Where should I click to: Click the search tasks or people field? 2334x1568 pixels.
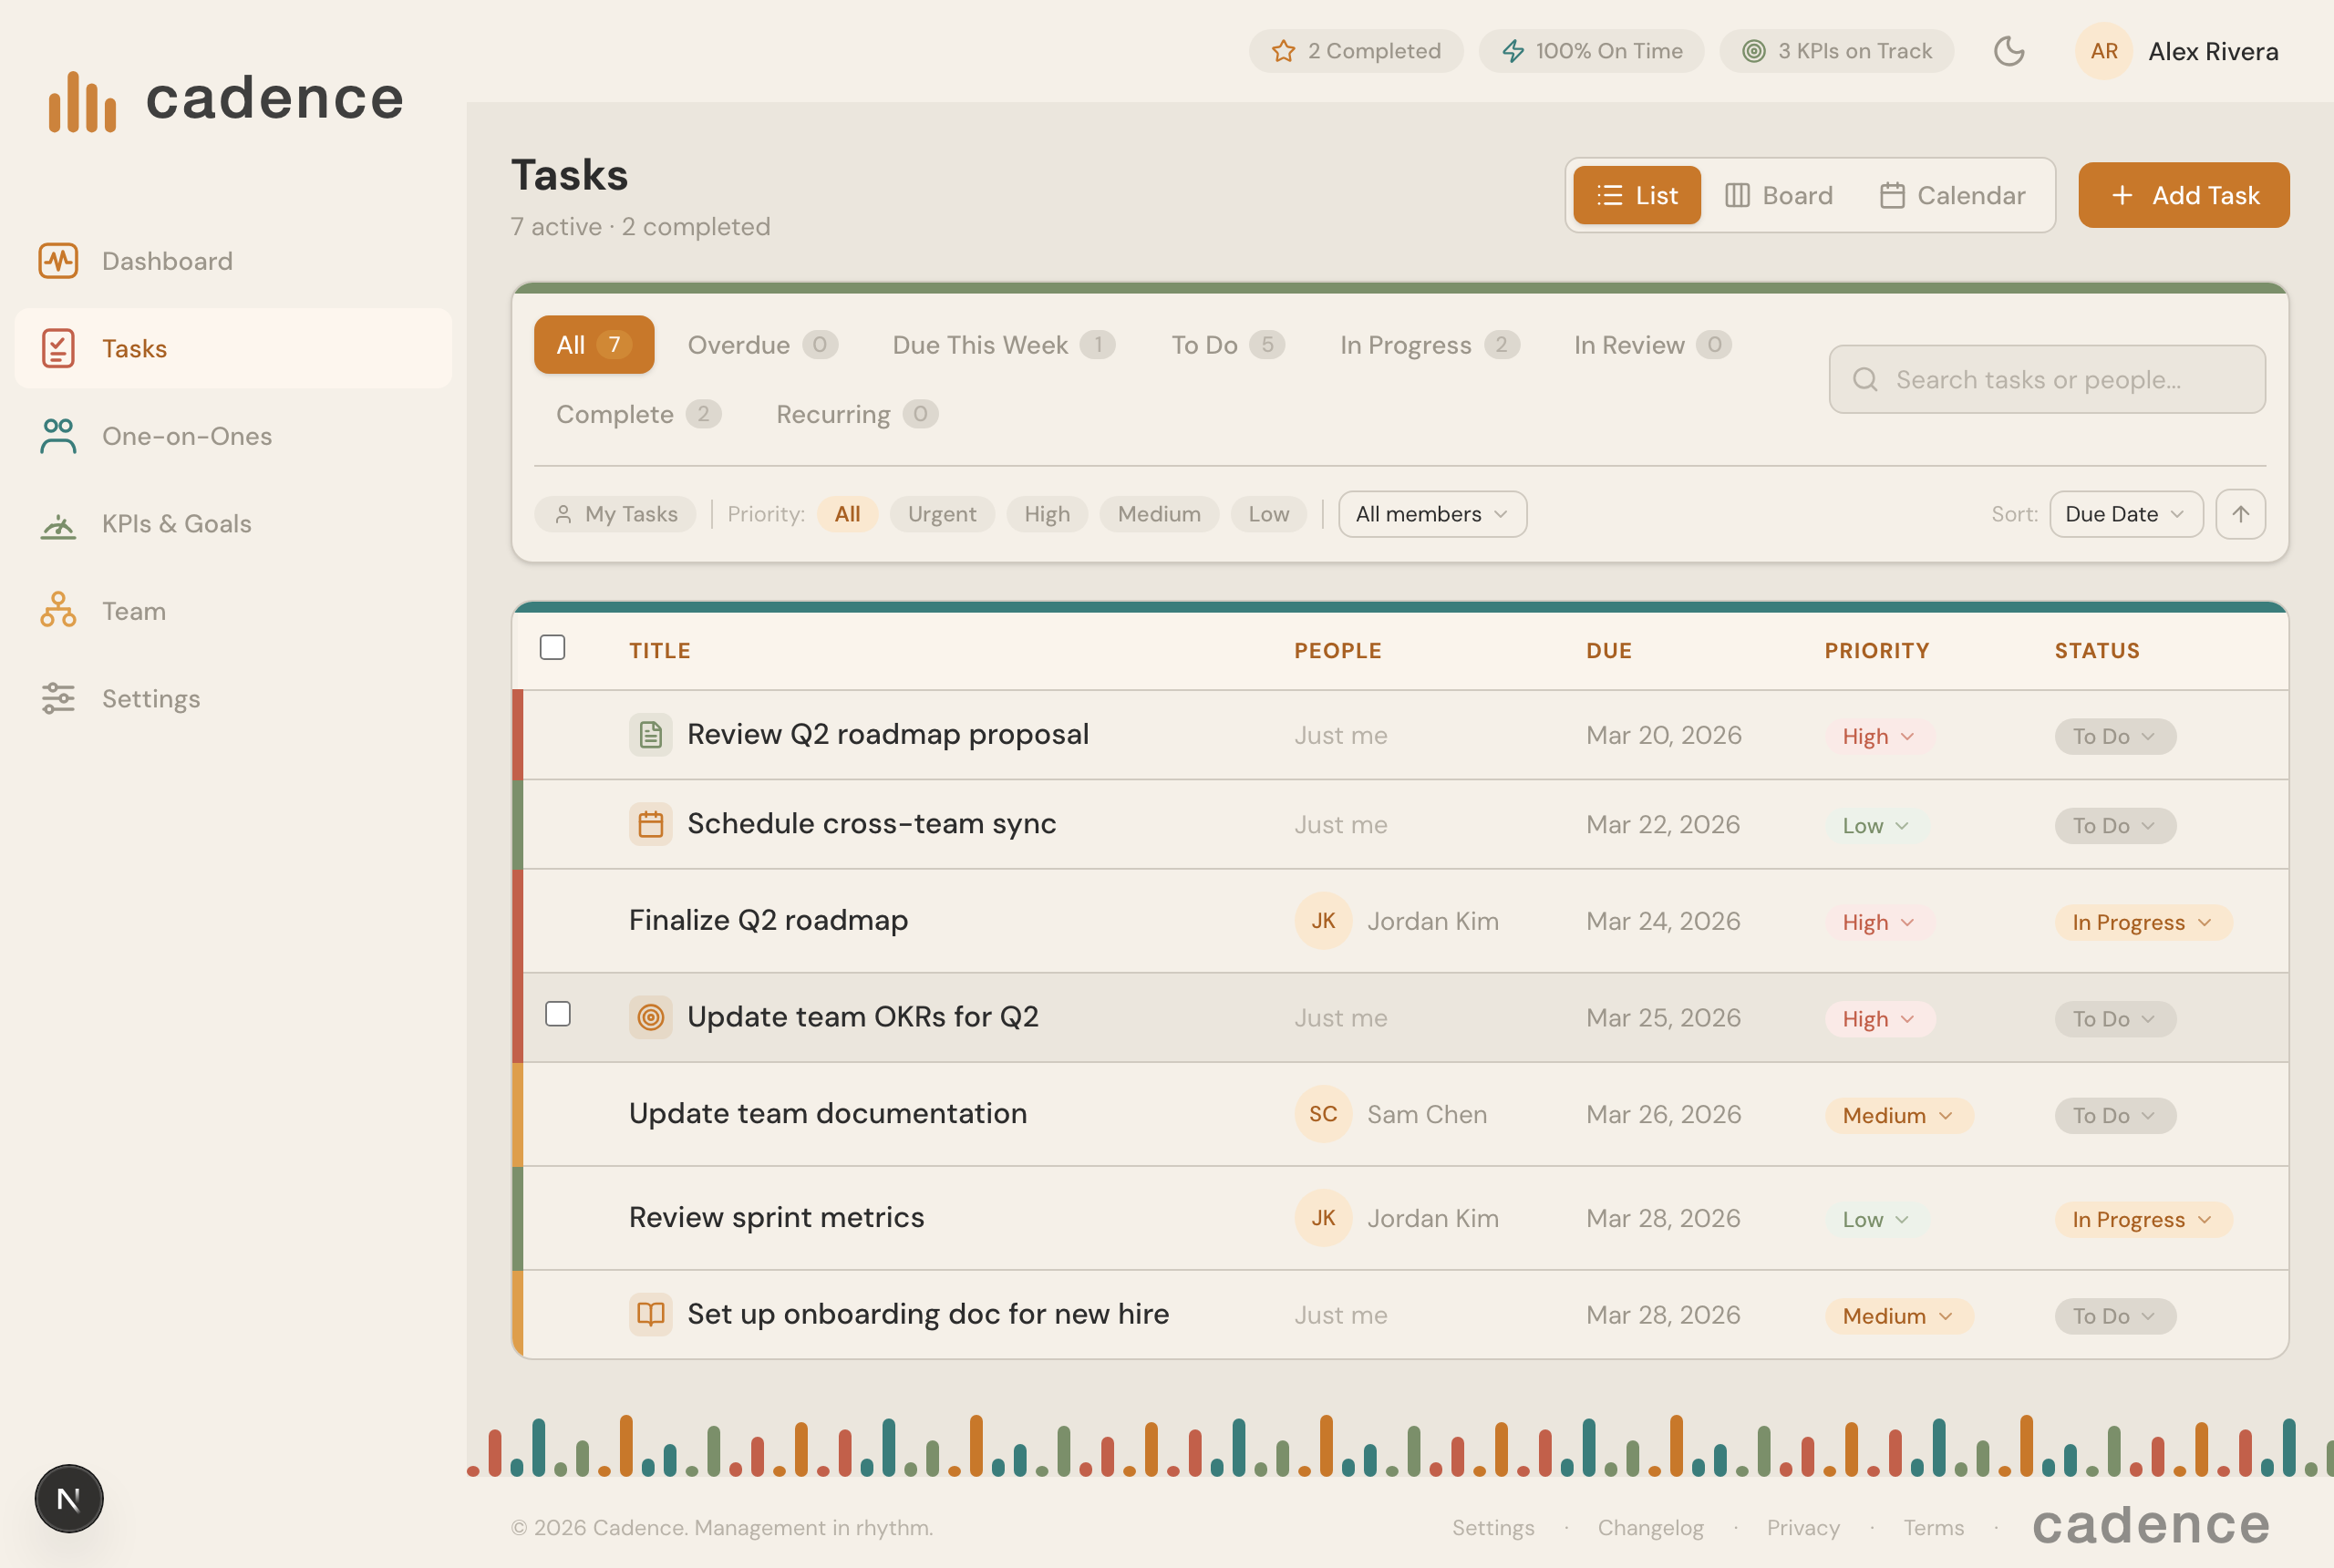coord(2047,379)
